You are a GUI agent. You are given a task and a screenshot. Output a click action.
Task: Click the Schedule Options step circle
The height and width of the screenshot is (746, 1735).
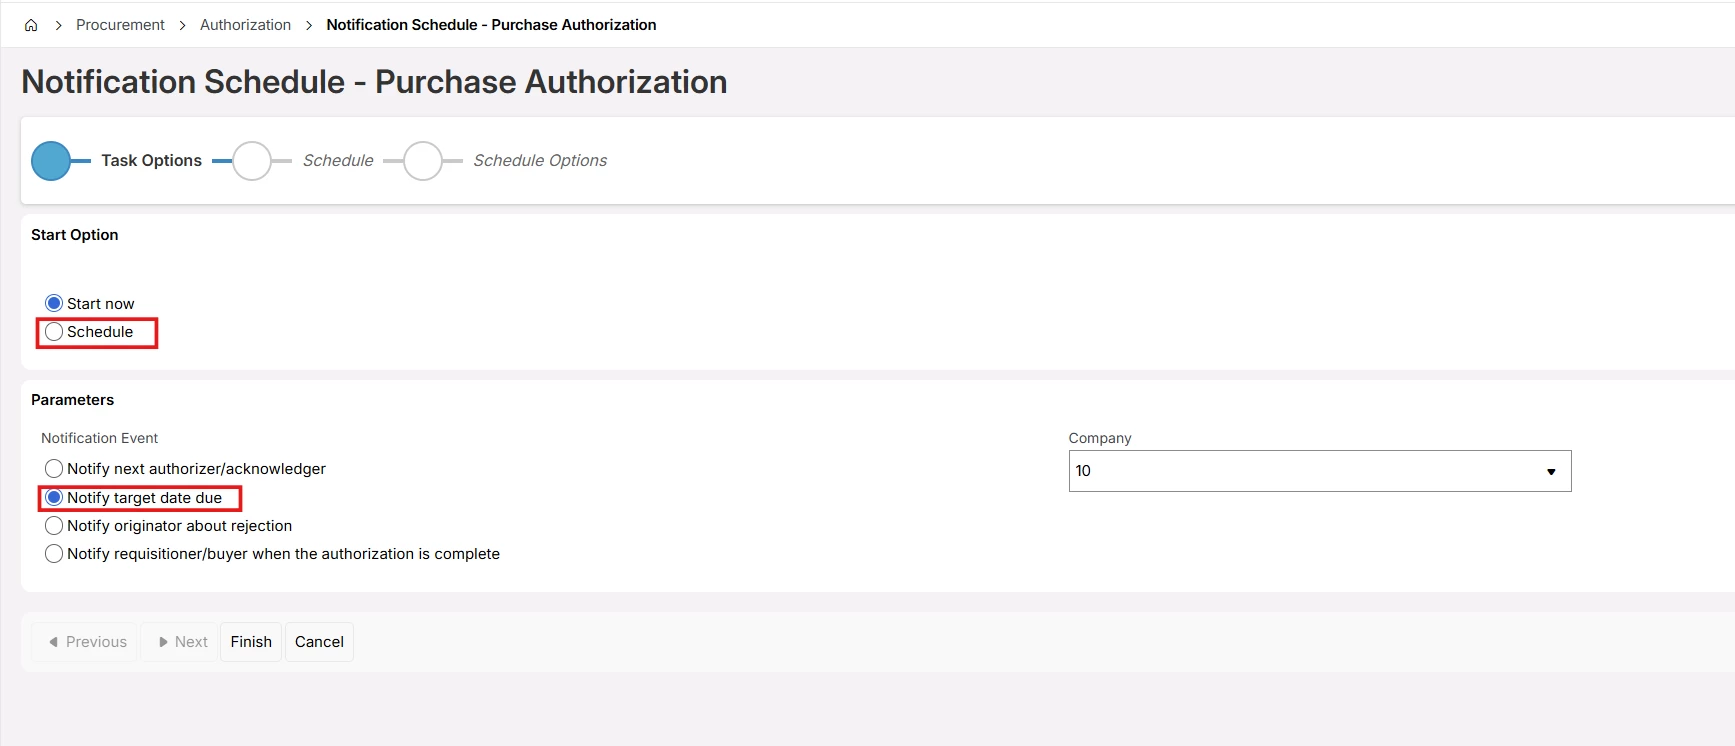click(x=423, y=161)
